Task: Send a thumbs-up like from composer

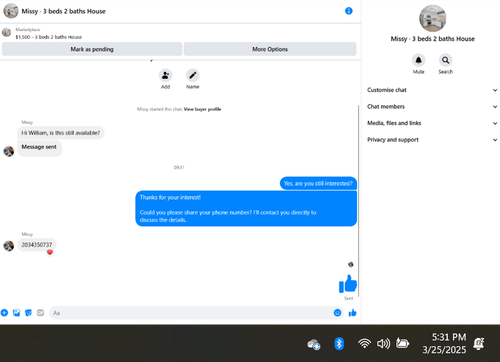Action: [352, 313]
